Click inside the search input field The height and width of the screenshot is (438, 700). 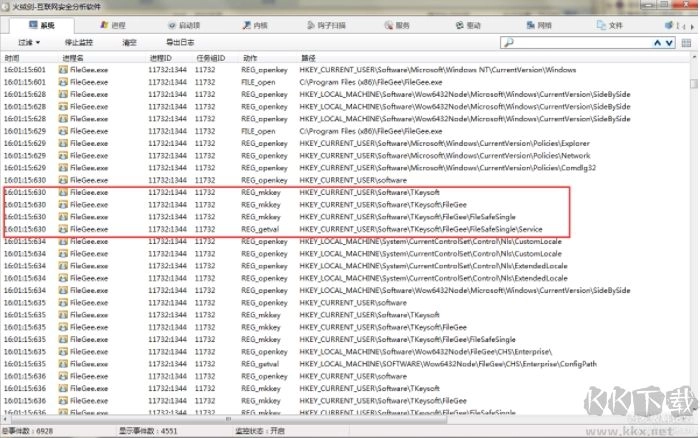coord(580,44)
